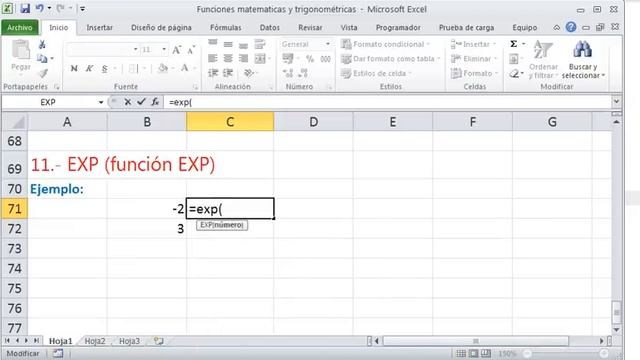Image resolution: width=640 pixels, height=360 pixels.
Task: Click cell B72 containing 3
Action: pos(147,229)
